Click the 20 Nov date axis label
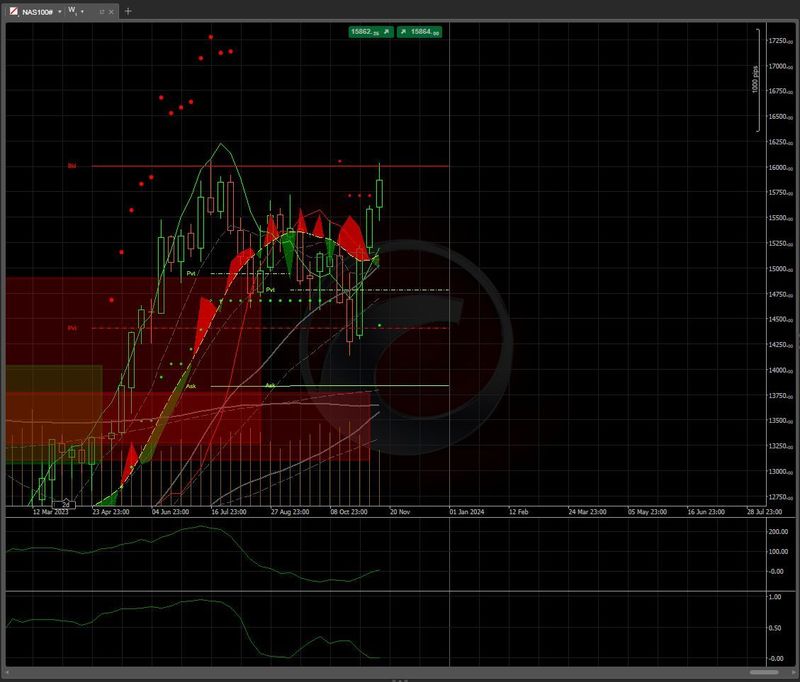Image resolution: width=800 pixels, height=682 pixels. [401, 510]
